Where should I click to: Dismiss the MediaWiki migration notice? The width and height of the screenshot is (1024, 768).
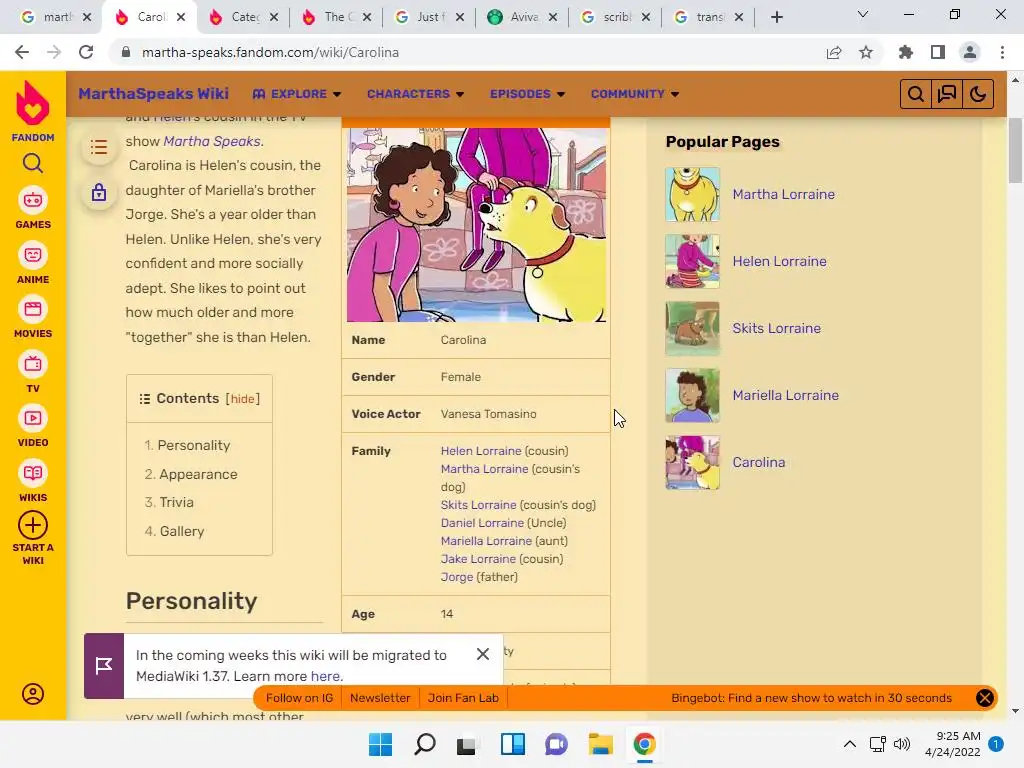point(483,654)
